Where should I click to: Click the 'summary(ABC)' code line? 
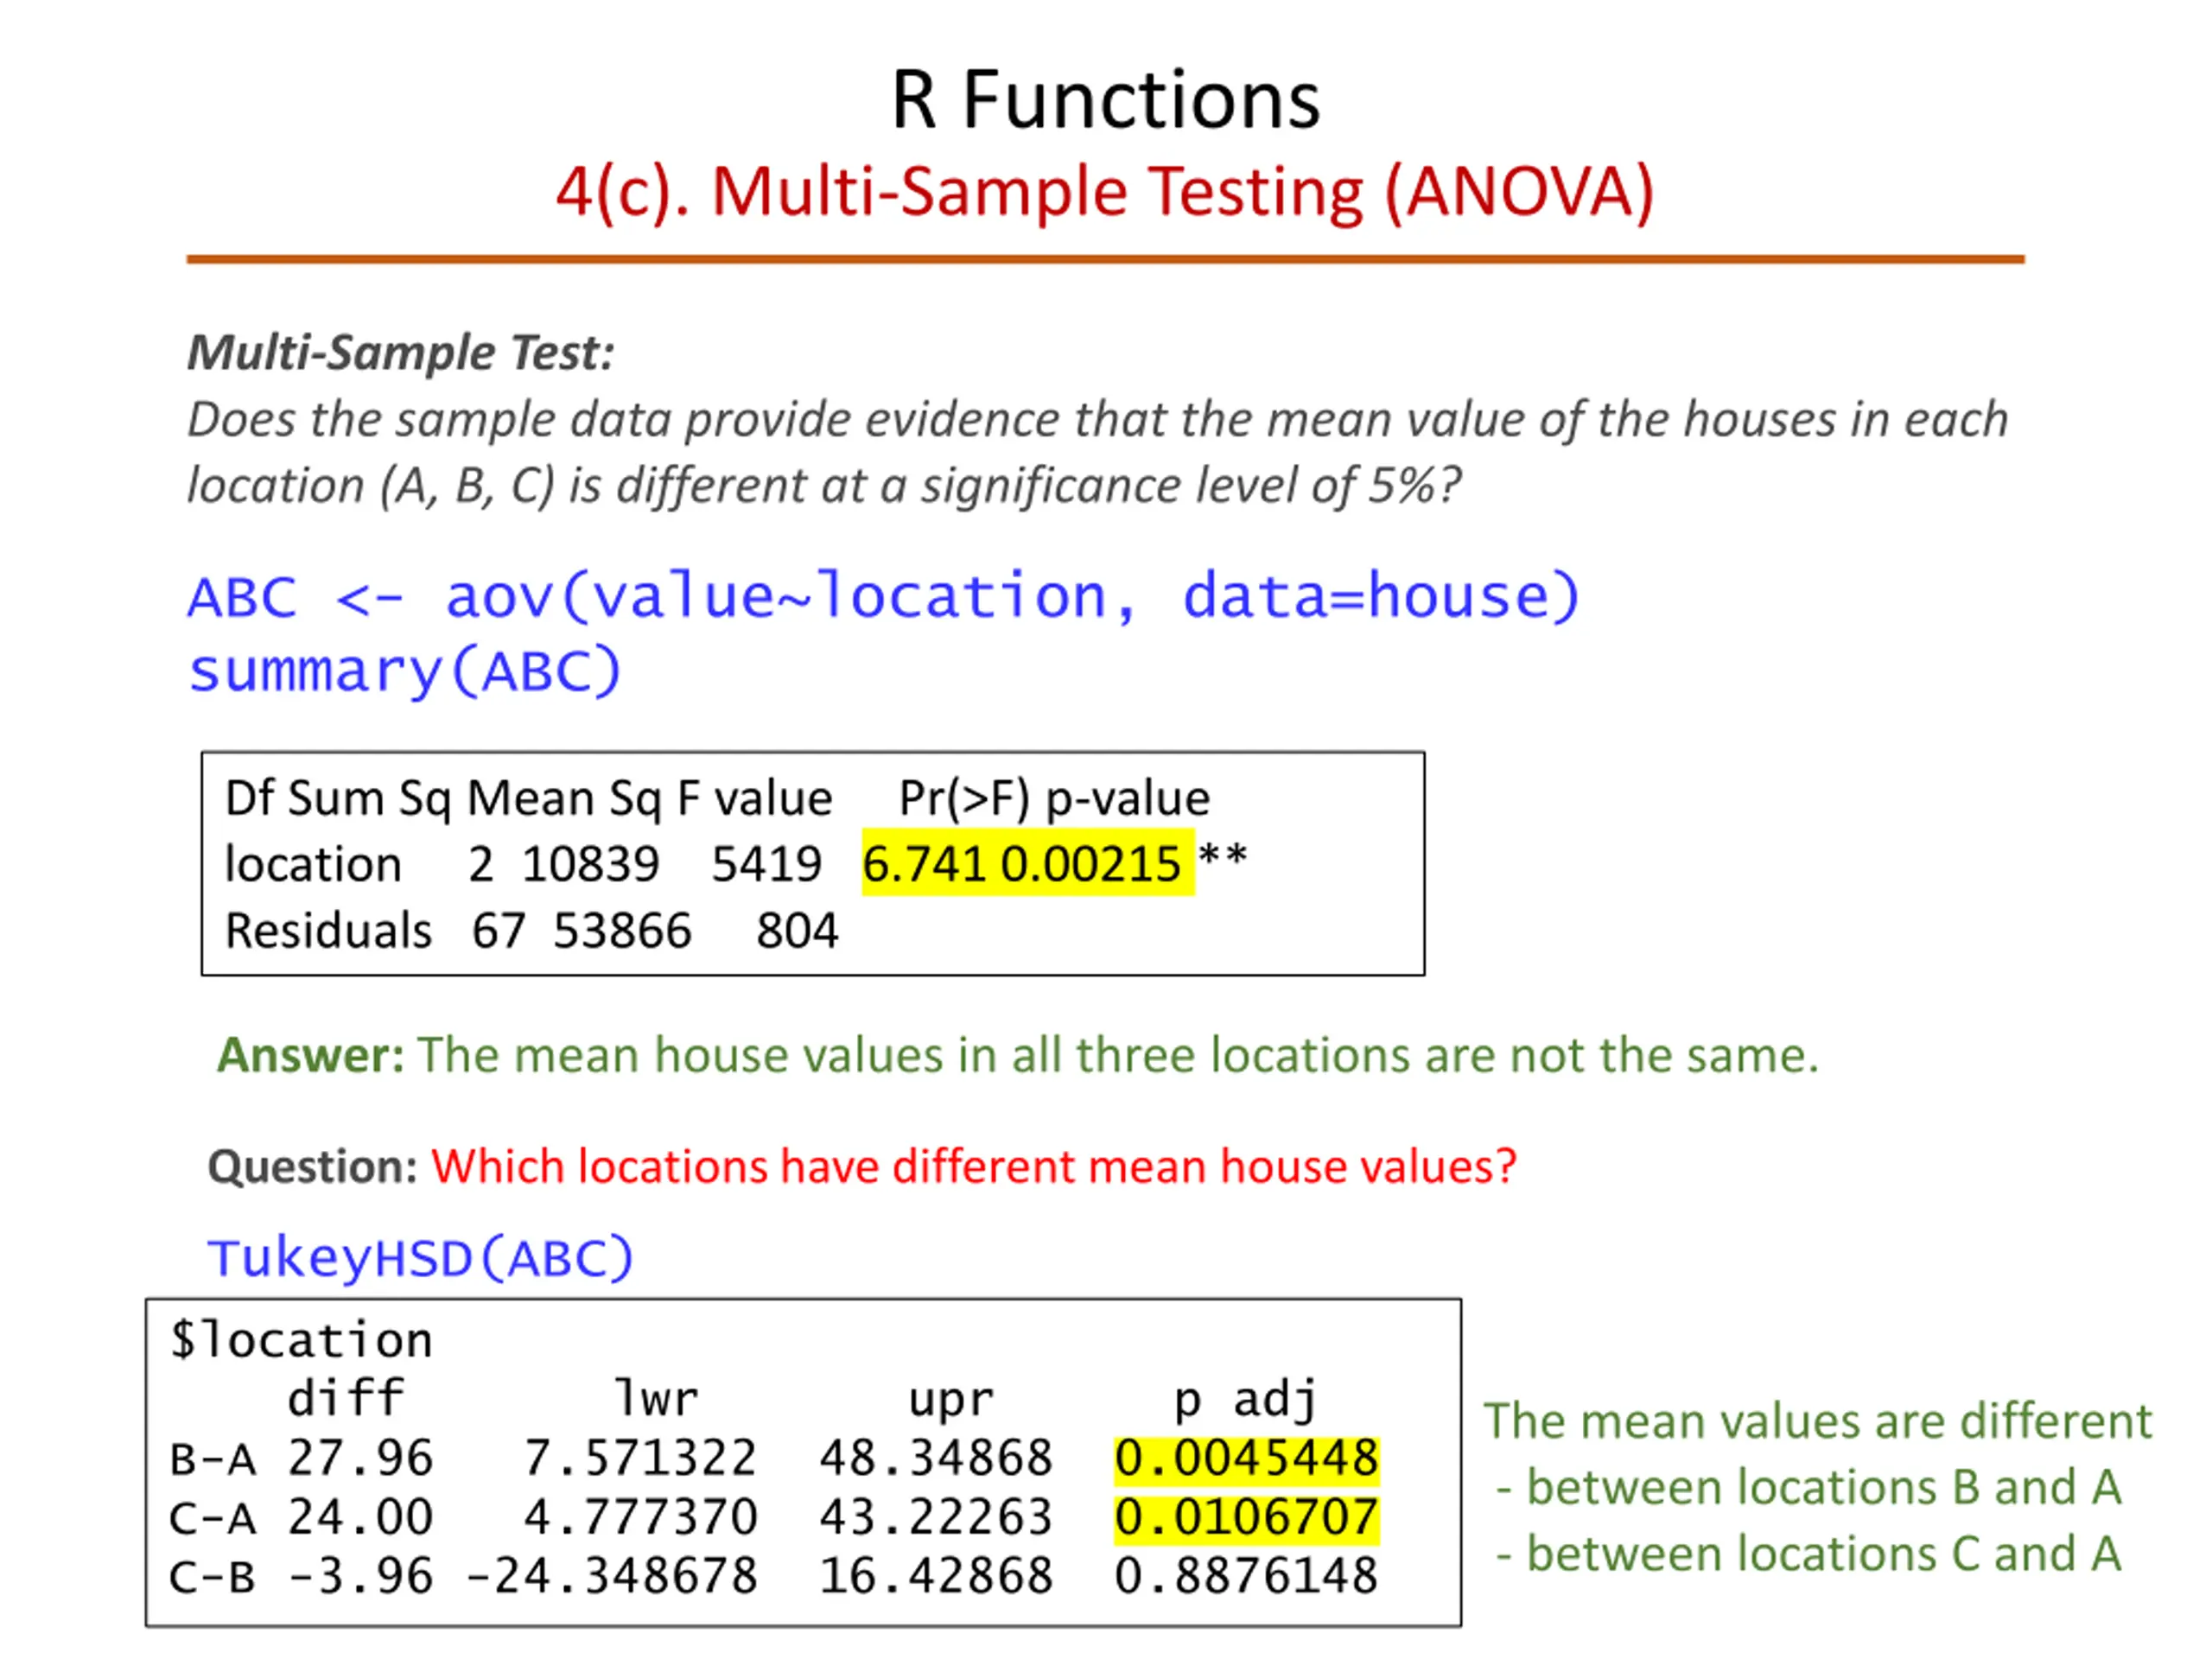pyautogui.click(x=405, y=672)
